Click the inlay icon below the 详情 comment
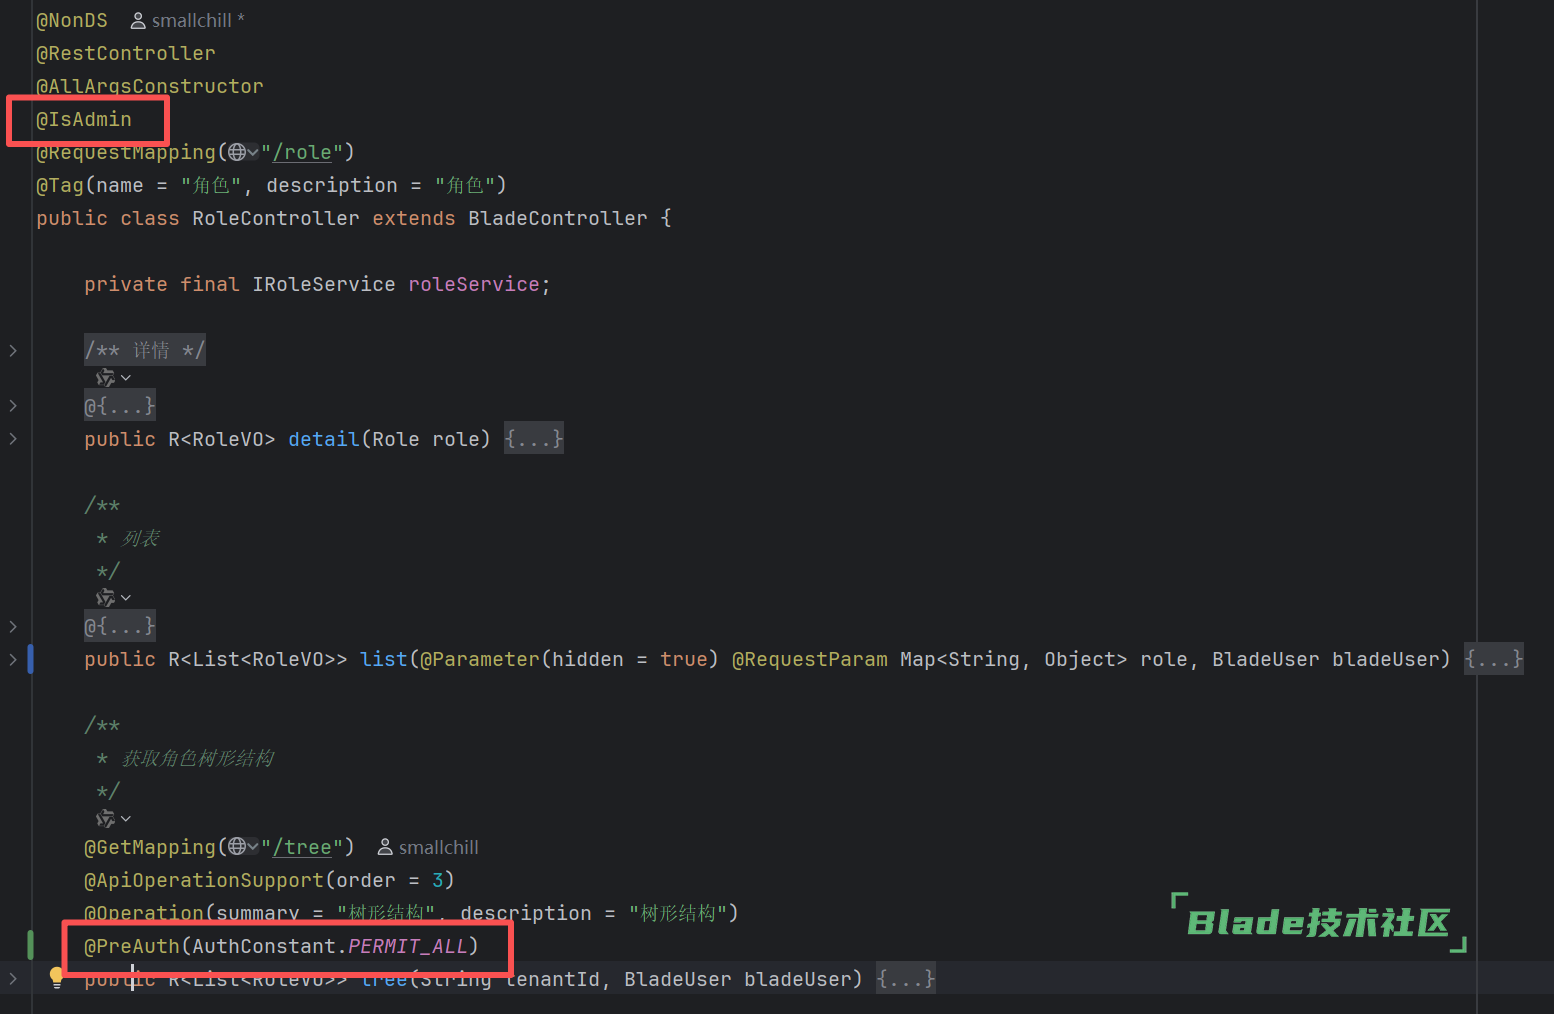Image resolution: width=1554 pixels, height=1014 pixels. coord(106,378)
